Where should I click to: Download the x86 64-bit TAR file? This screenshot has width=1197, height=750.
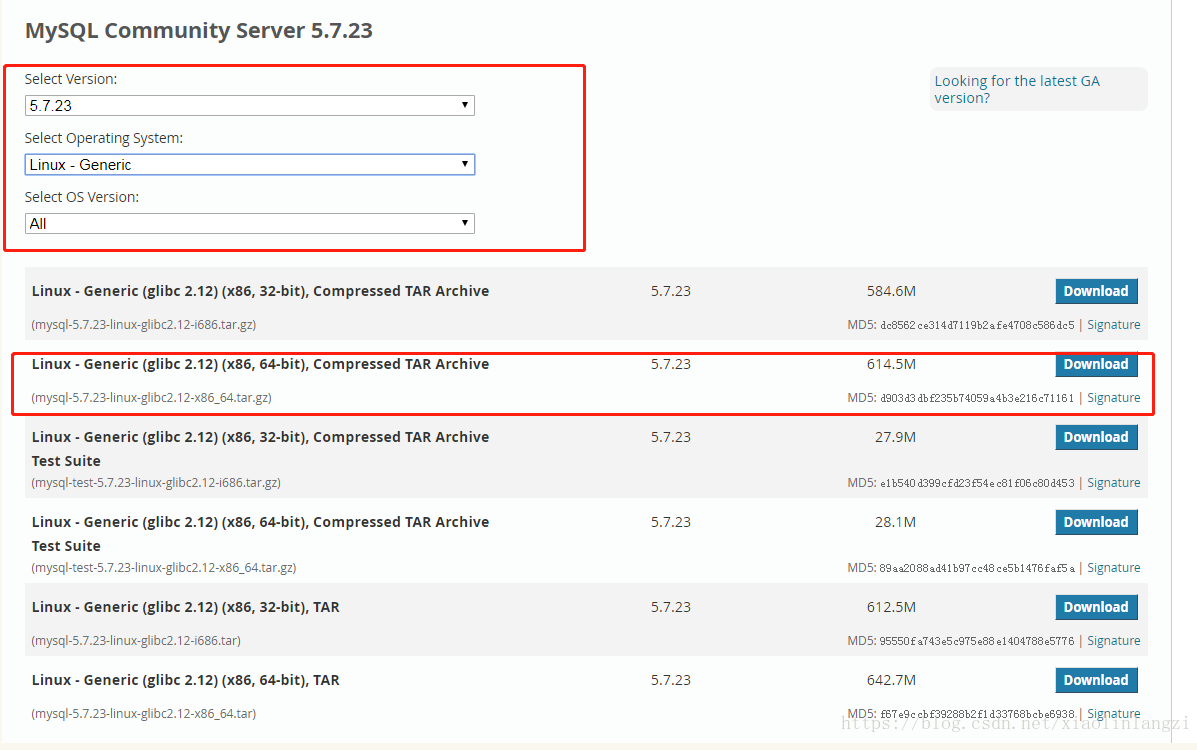pyautogui.click(x=1096, y=680)
